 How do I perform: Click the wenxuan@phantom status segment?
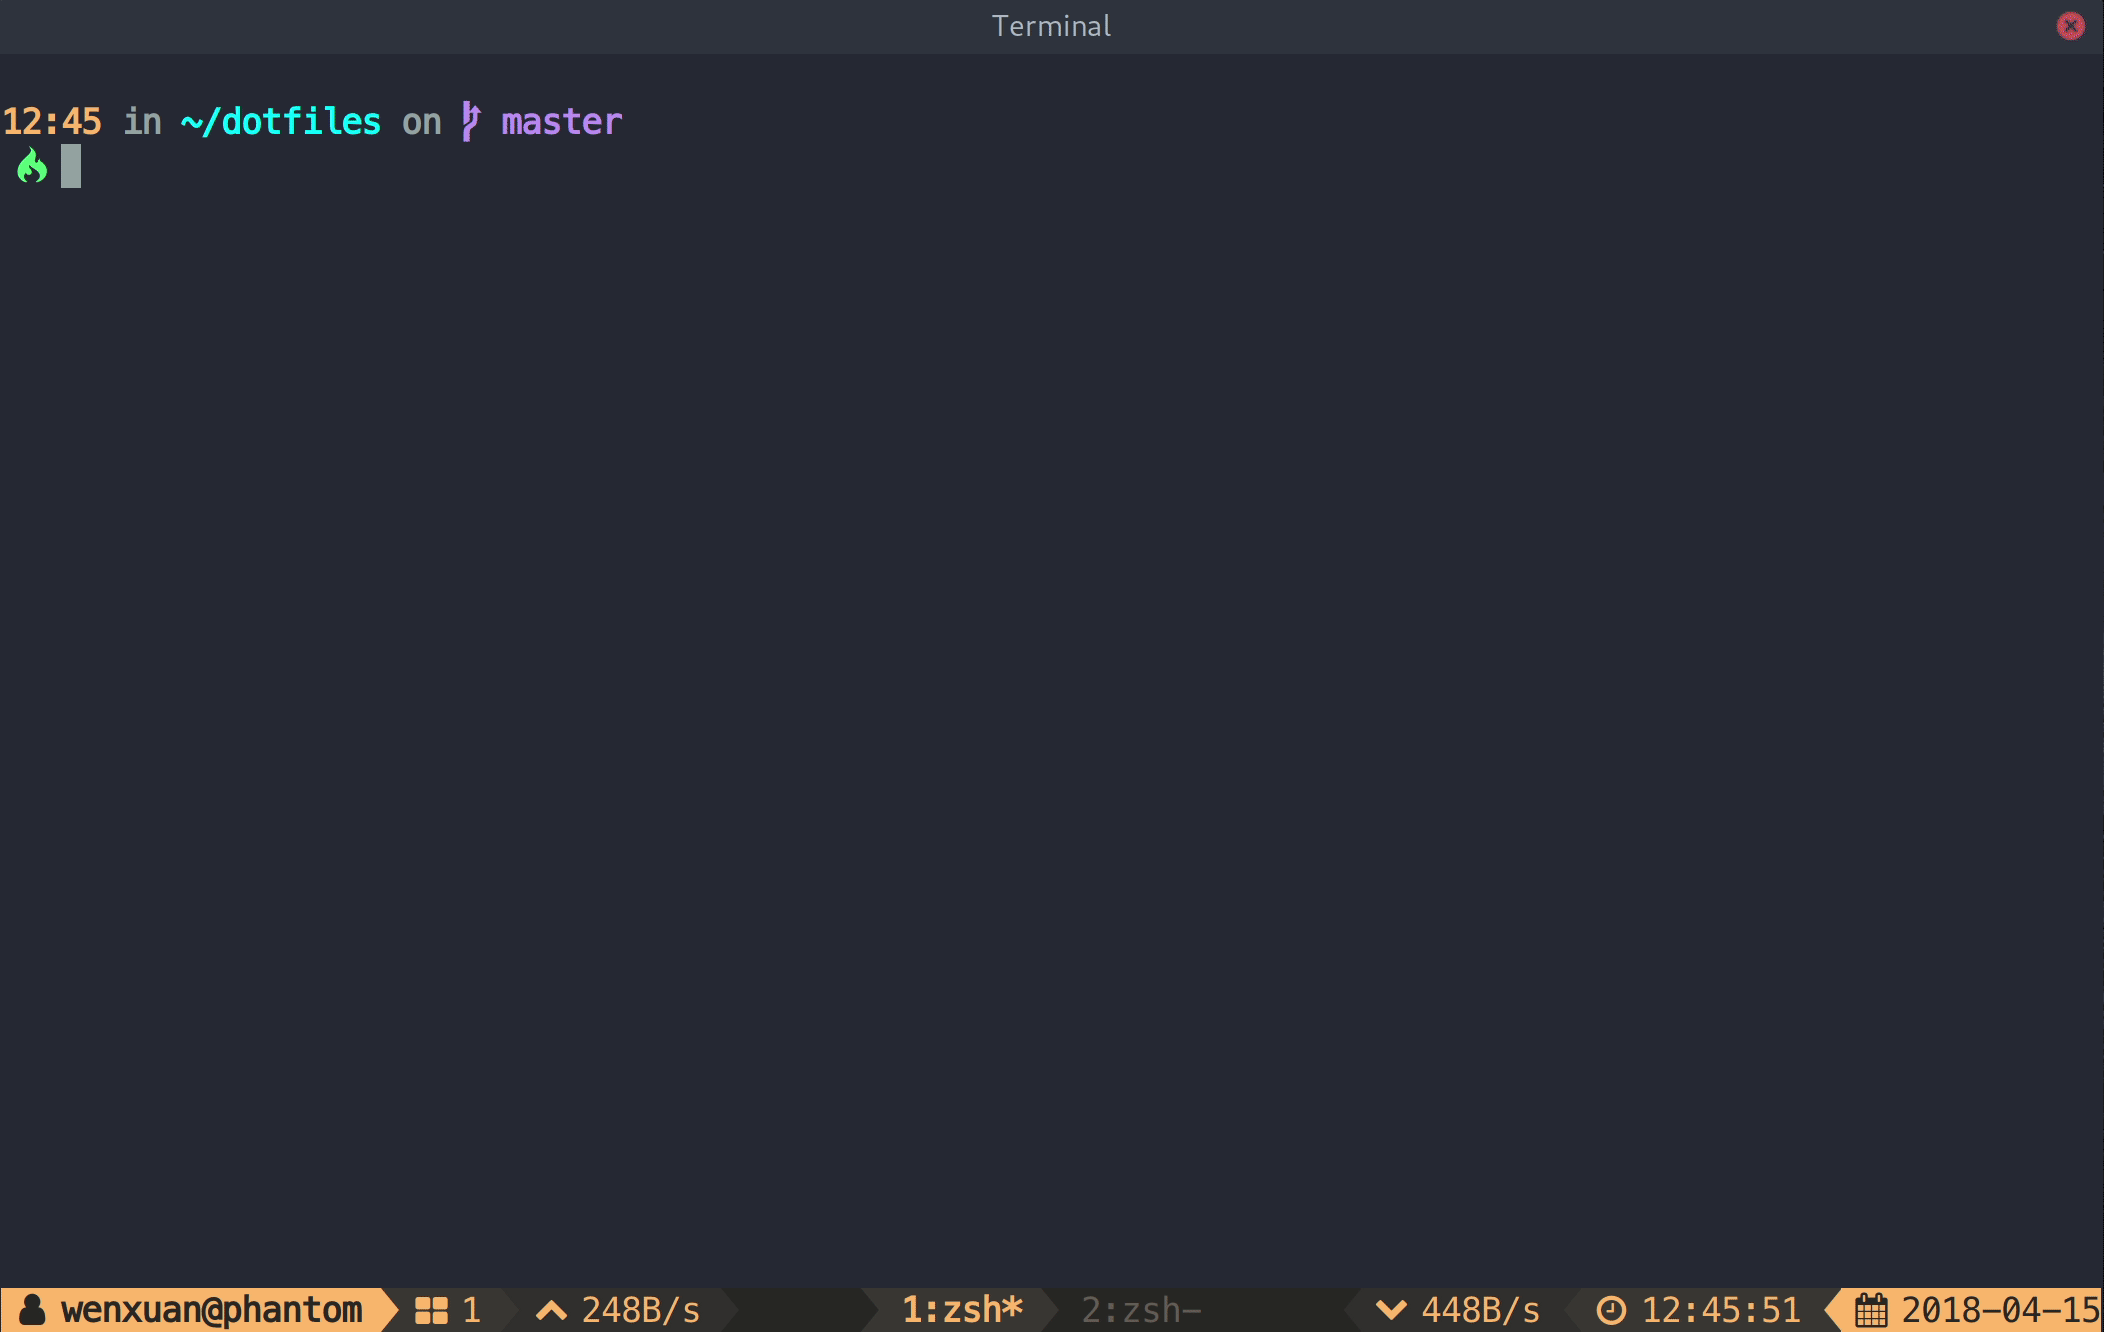pos(210,1309)
